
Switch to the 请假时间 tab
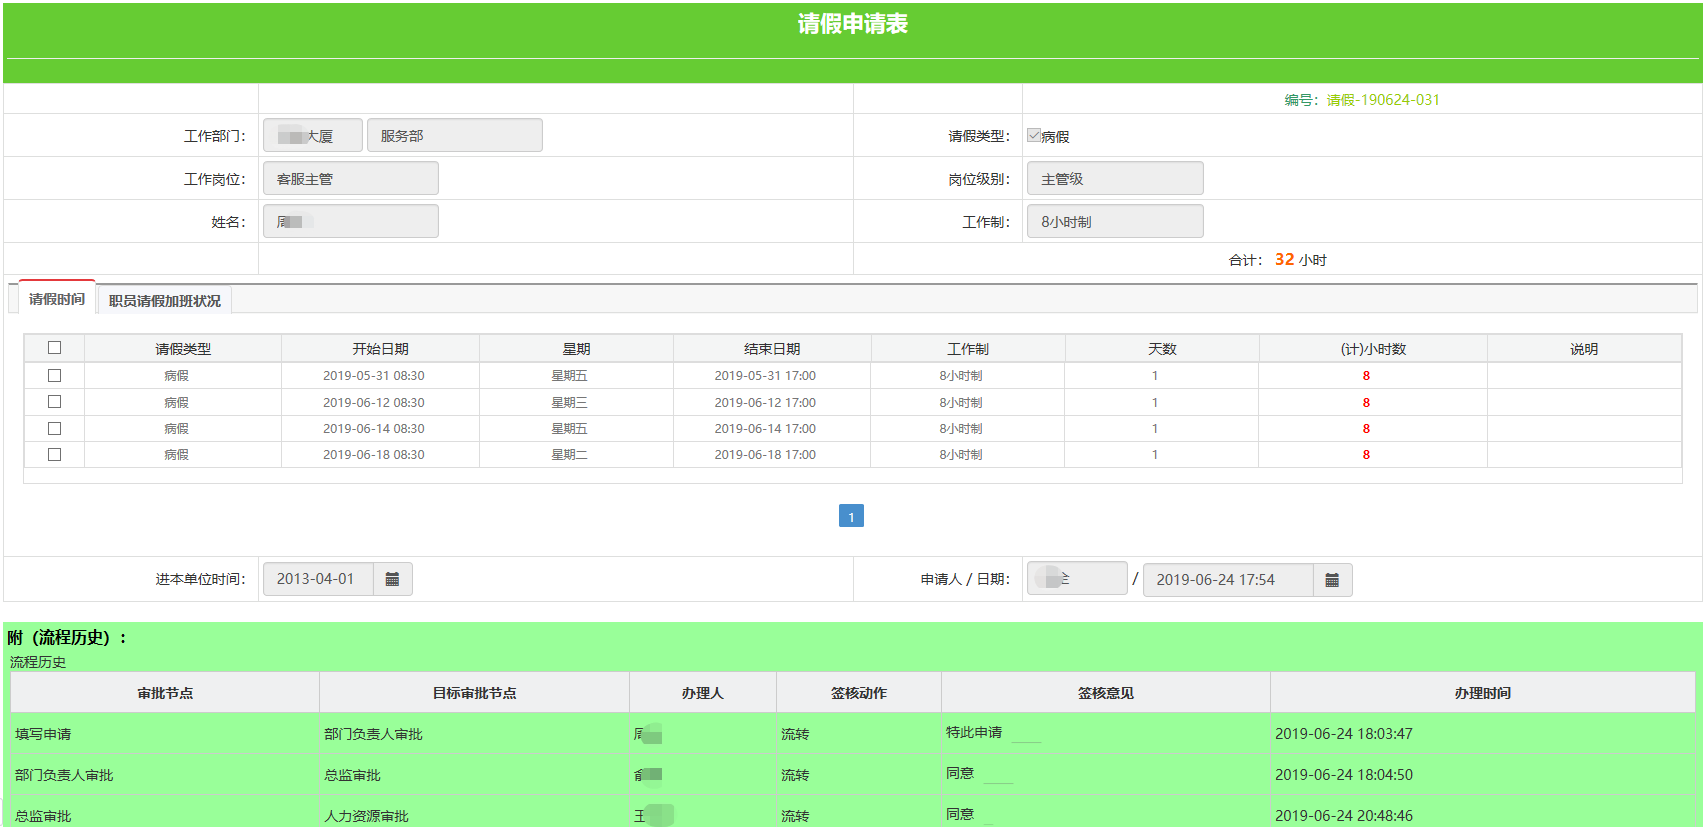coord(57,299)
